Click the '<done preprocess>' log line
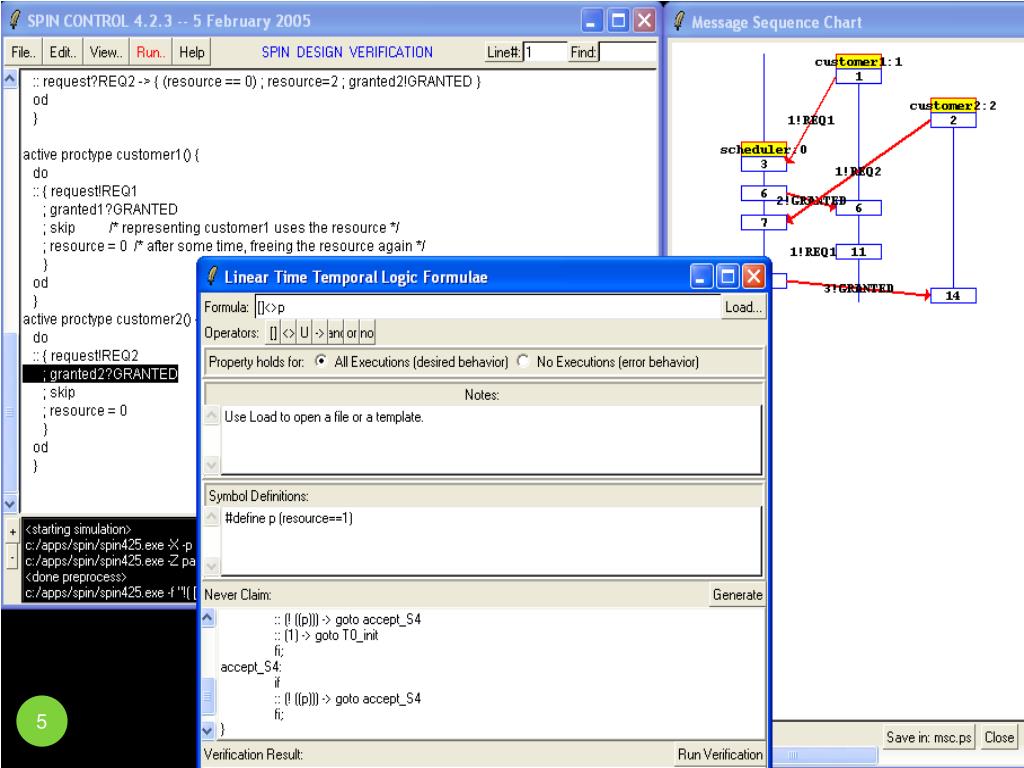Image resolution: width=1024 pixels, height=768 pixels. click(x=76, y=577)
